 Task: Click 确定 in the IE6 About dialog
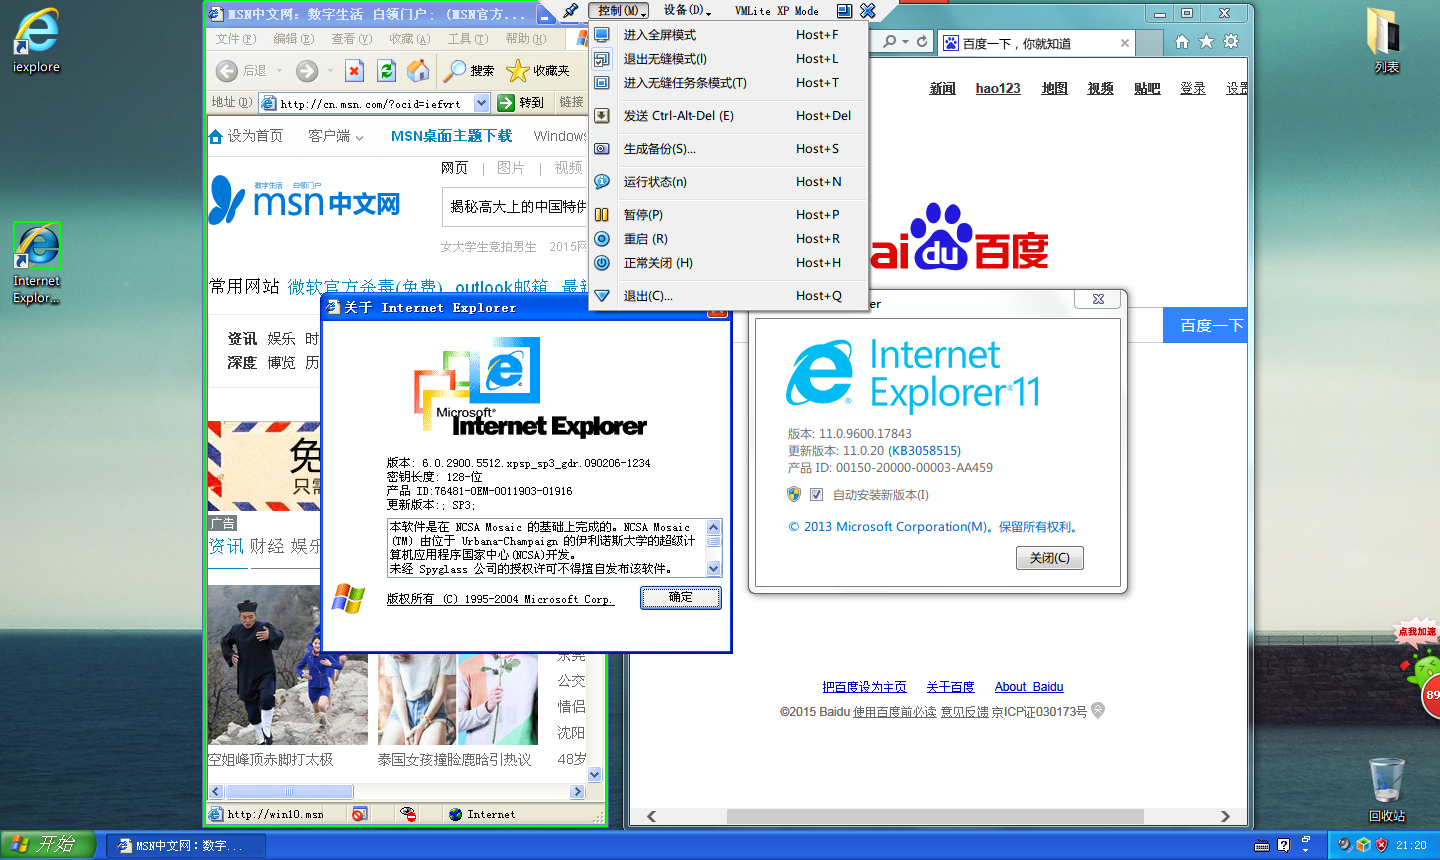tap(681, 598)
